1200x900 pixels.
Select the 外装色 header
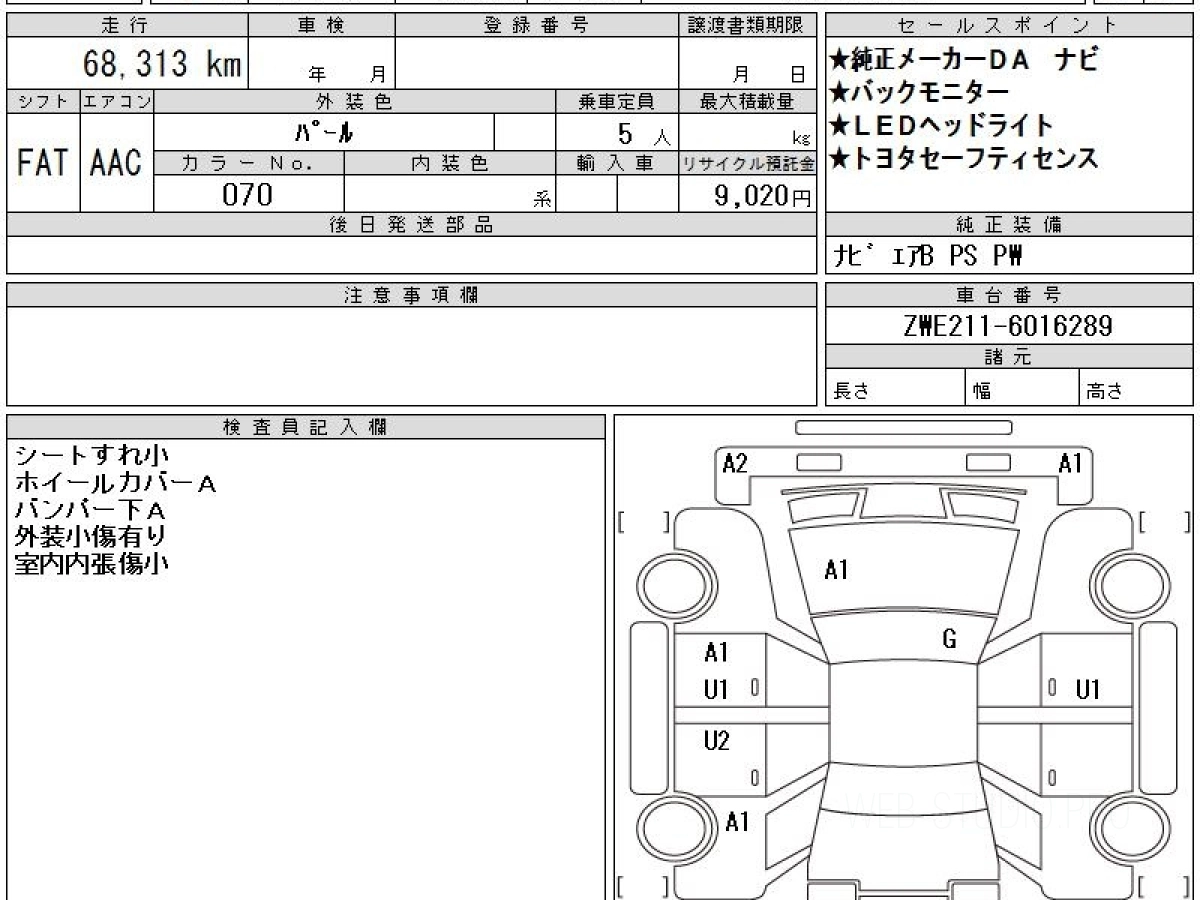355,101
